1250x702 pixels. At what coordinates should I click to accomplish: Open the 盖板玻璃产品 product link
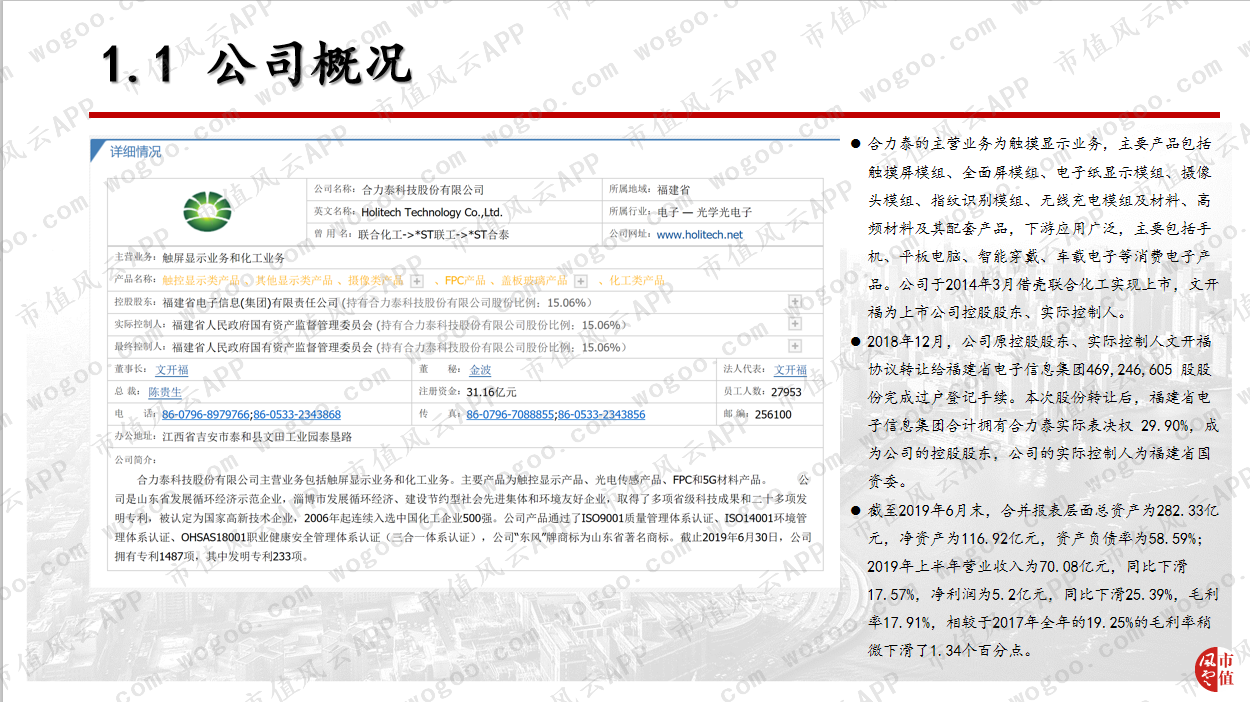tap(534, 281)
